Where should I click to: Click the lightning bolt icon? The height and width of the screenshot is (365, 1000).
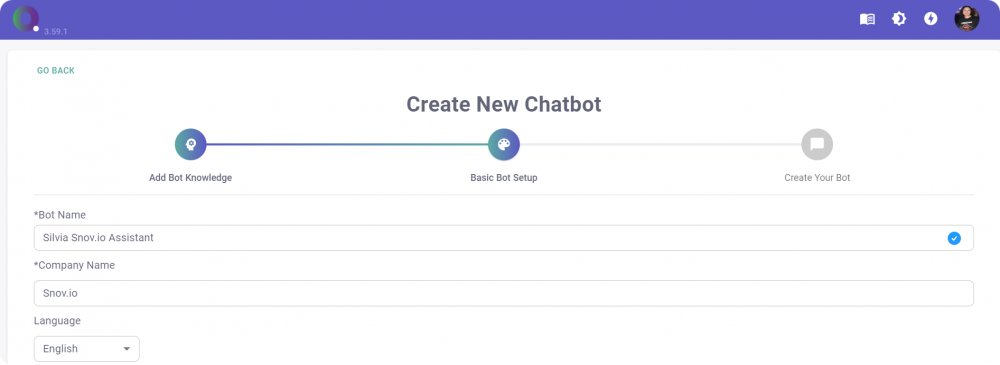[930, 19]
